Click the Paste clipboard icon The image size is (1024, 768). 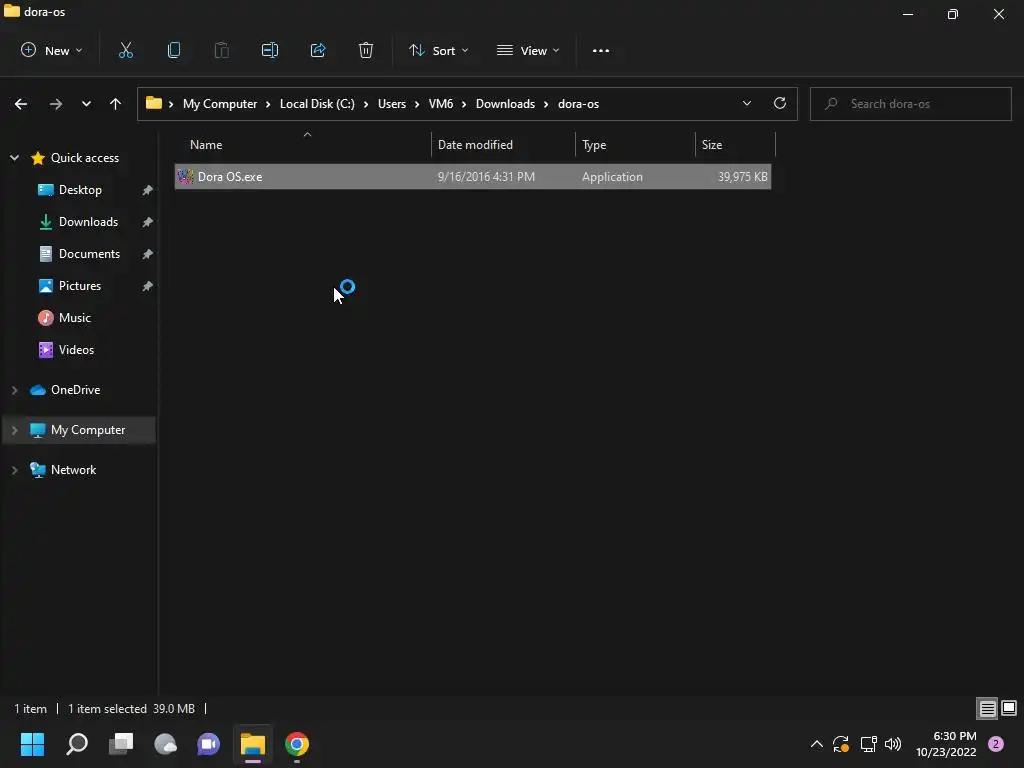coord(221,50)
